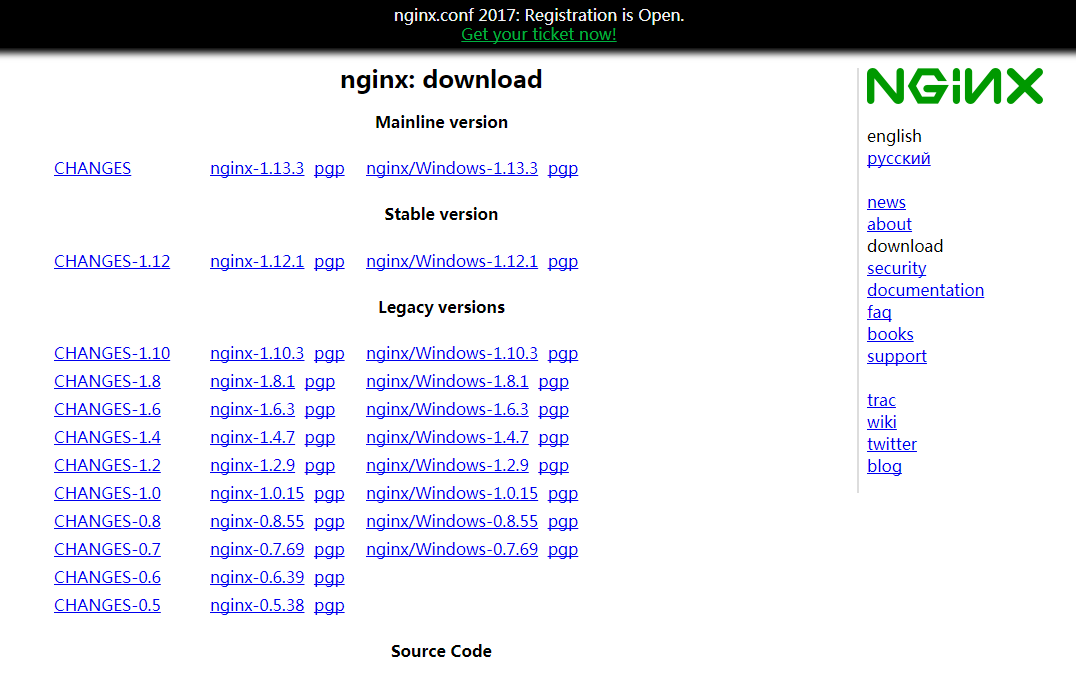Download nginx/Windows-0.7.69
The height and width of the screenshot is (681, 1076).
point(452,551)
